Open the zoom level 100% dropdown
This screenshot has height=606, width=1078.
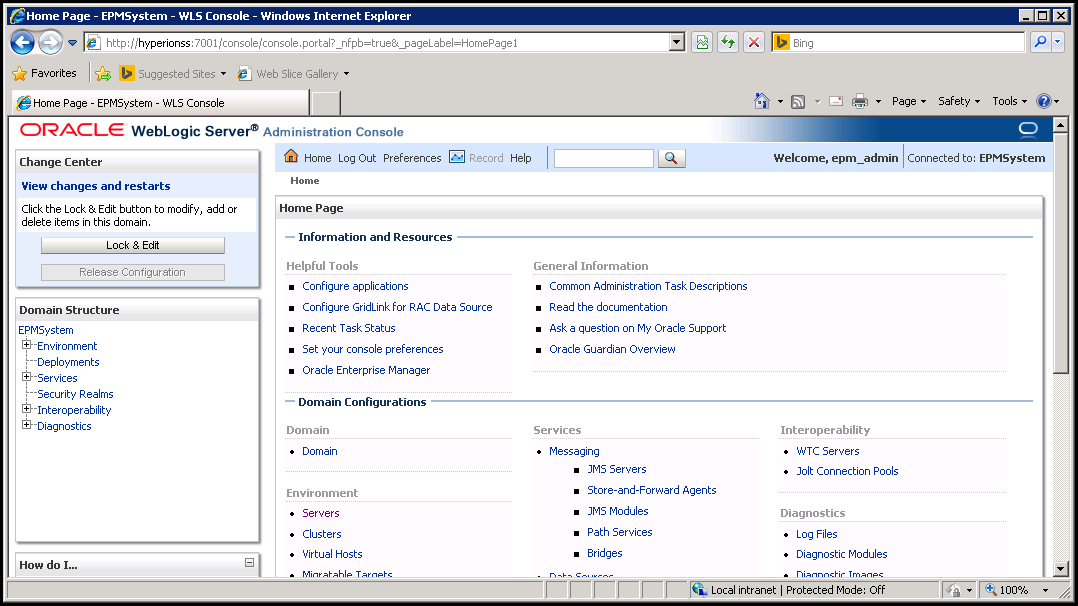tap(1046, 590)
